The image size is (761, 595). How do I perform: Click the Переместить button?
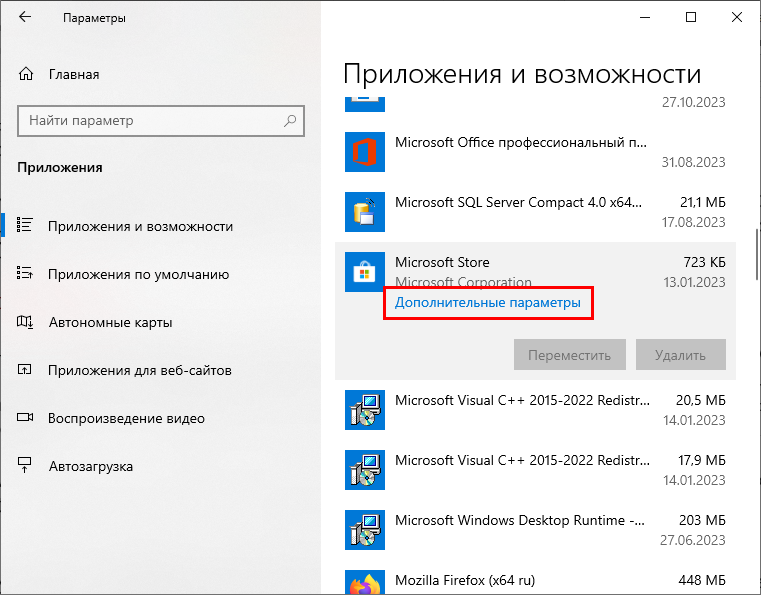[570, 355]
